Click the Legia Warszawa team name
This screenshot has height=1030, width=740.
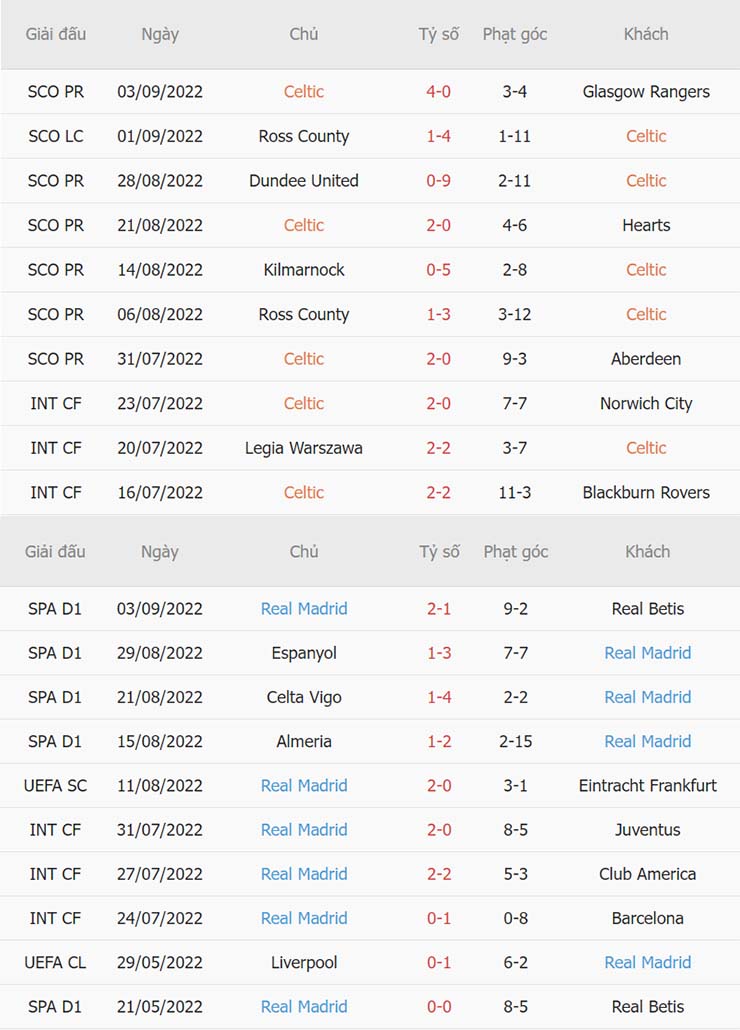pos(304,448)
